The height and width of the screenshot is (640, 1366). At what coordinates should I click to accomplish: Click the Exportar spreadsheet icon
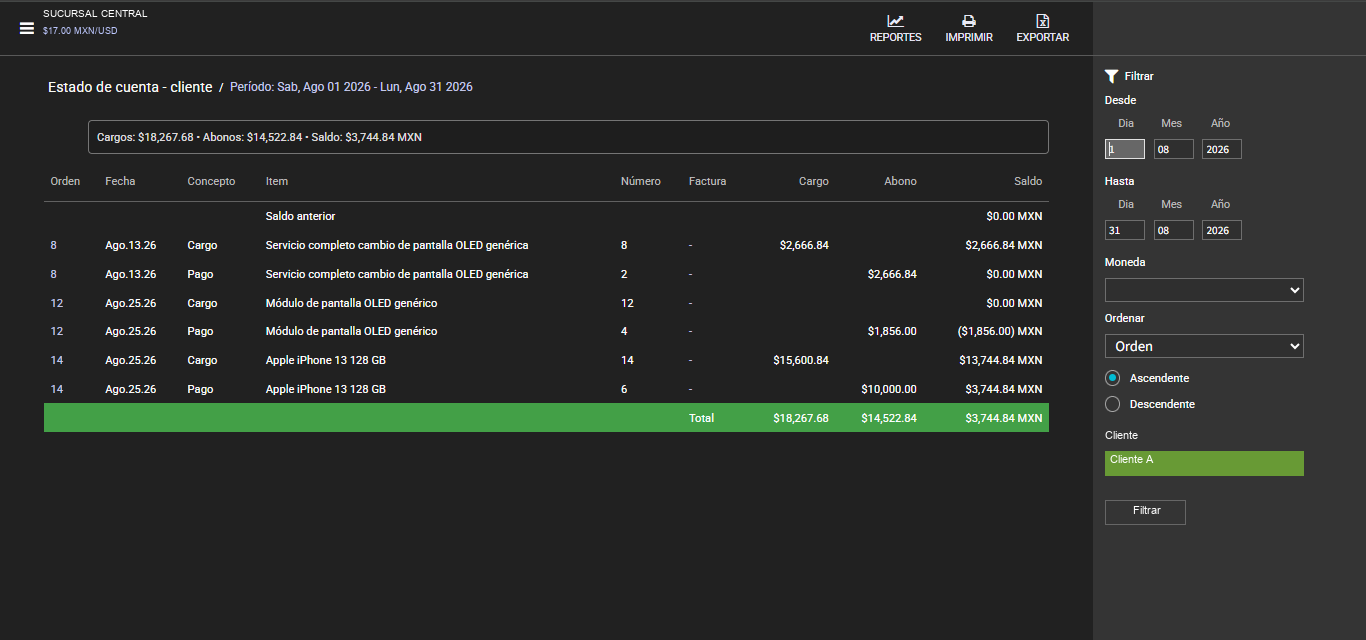point(1042,21)
